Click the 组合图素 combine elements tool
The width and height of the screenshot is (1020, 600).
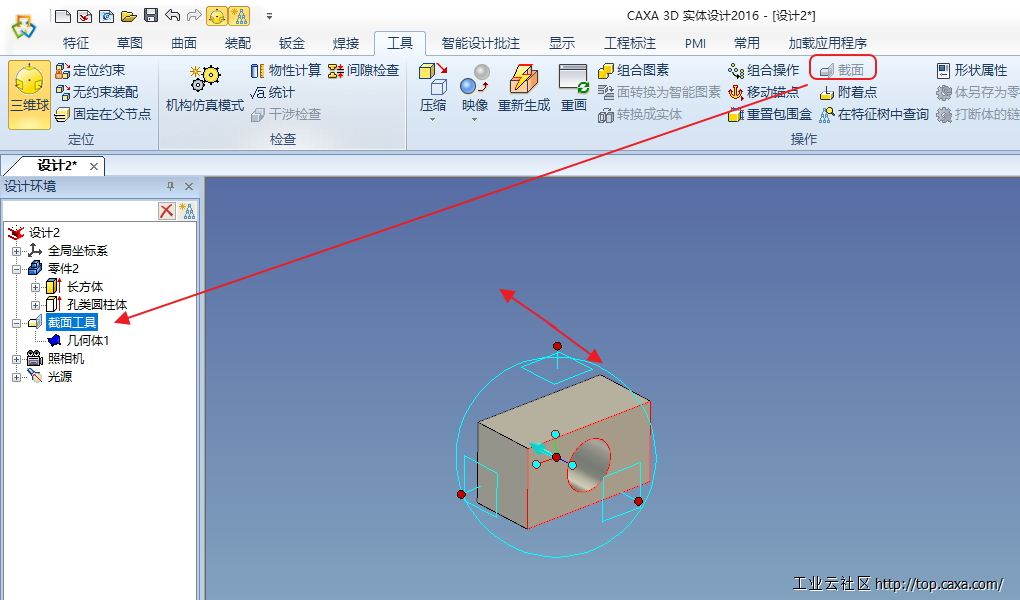click(x=634, y=70)
